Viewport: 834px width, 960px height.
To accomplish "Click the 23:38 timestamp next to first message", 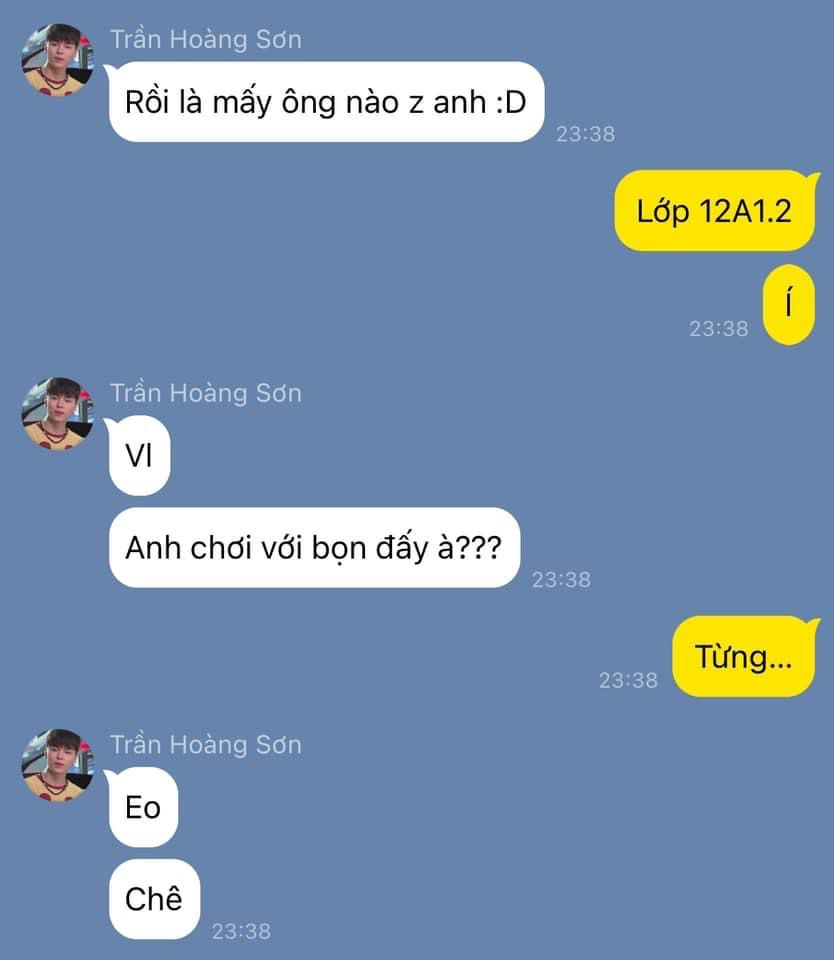I will click(x=585, y=134).
